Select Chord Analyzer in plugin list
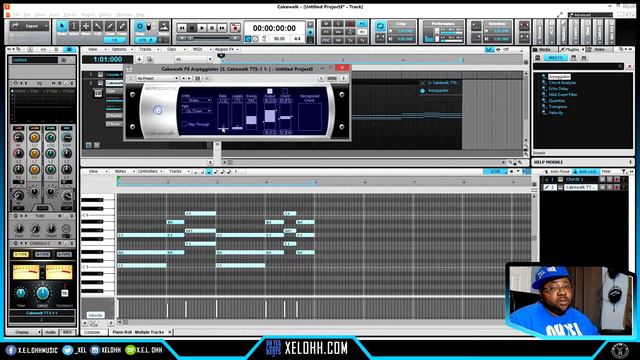The height and width of the screenshot is (360, 640). click(x=562, y=83)
